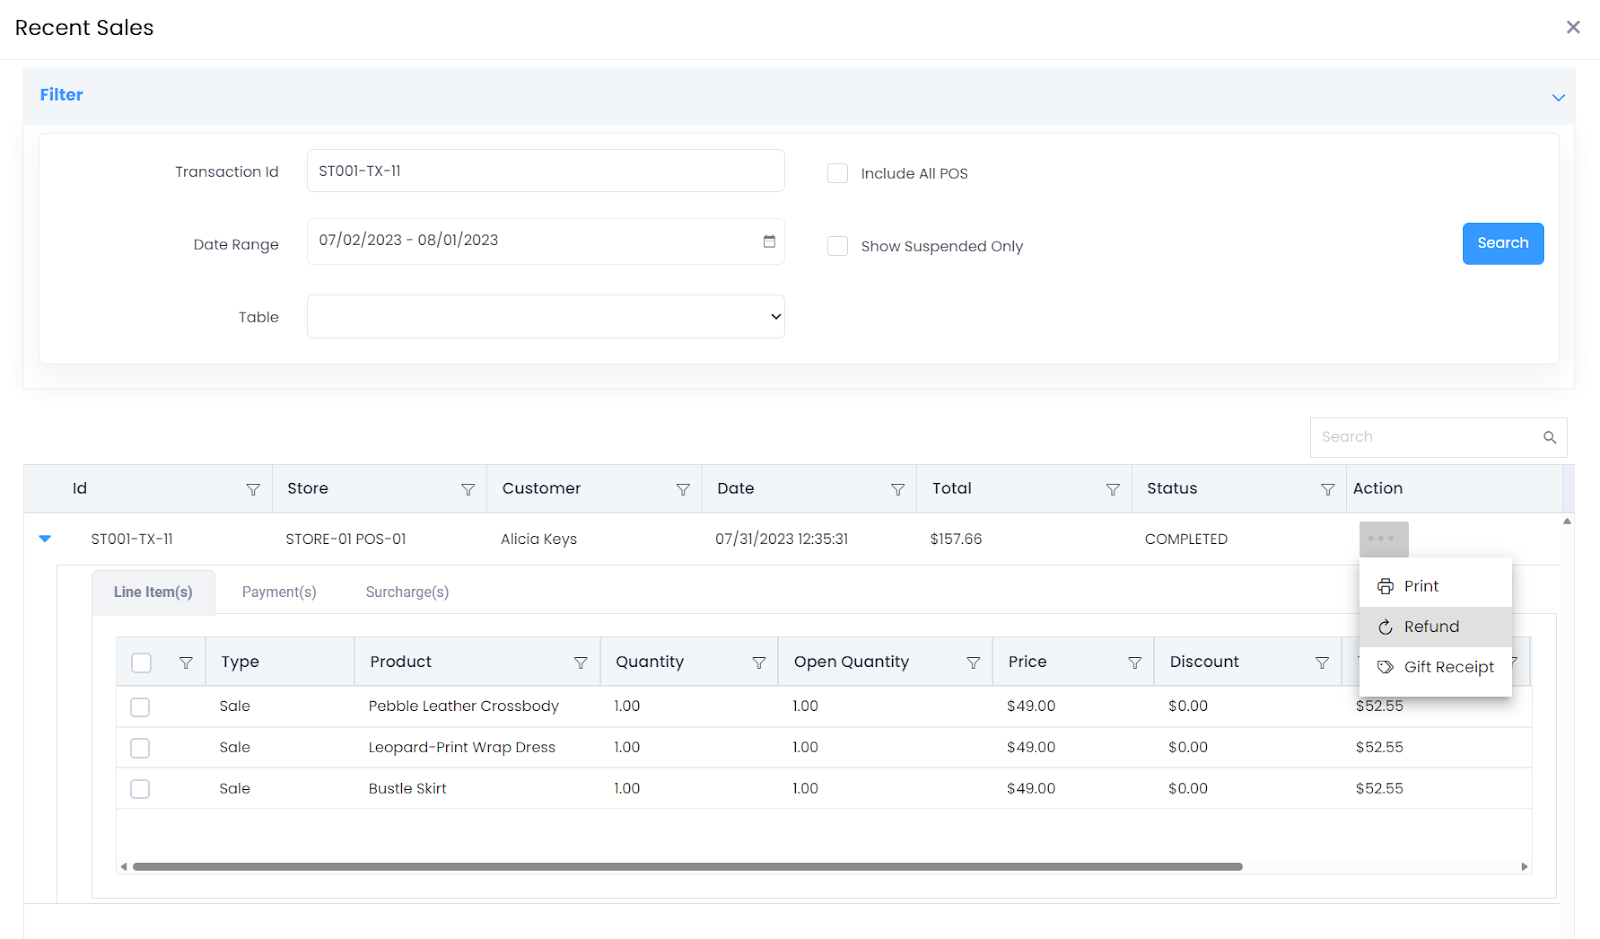
Task: Click into the Transaction Id field
Action: click(545, 171)
